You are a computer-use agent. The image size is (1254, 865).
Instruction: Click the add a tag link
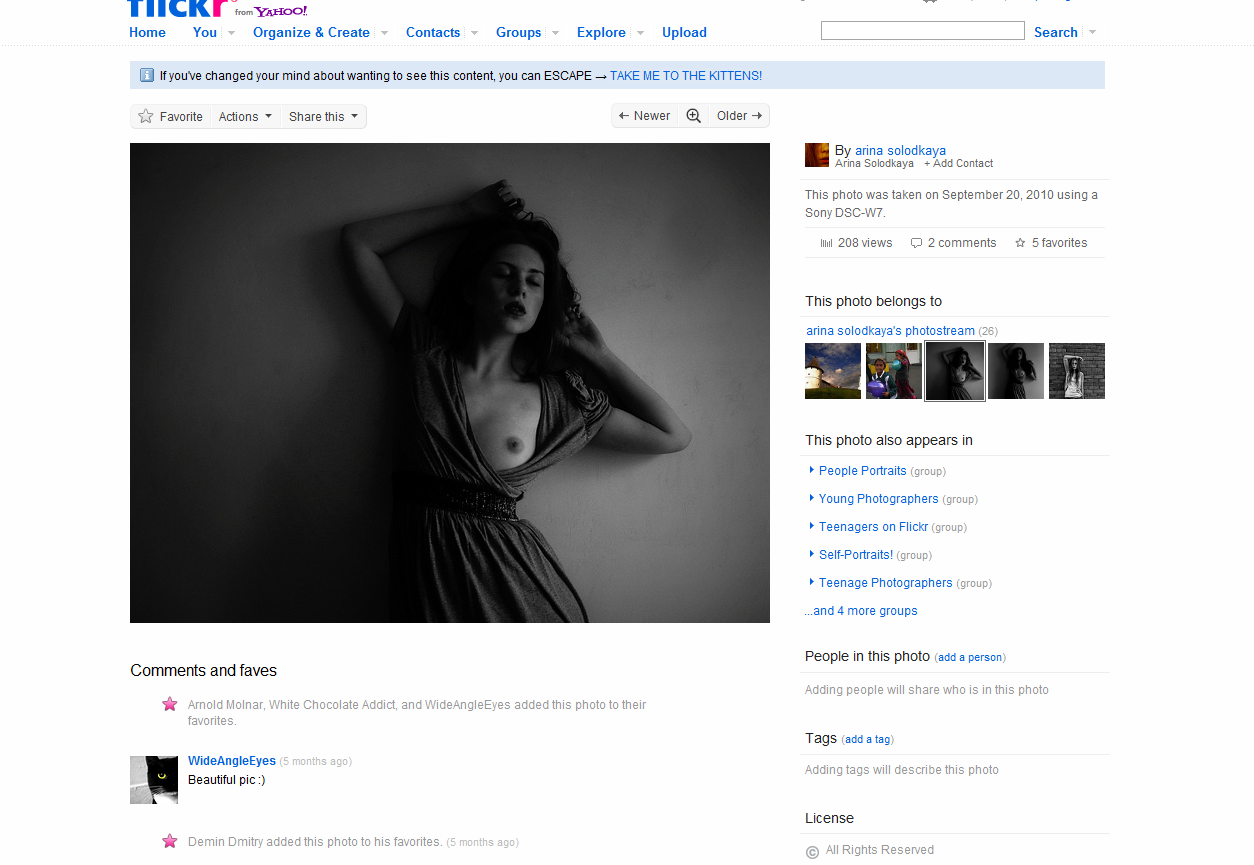pyautogui.click(x=868, y=740)
